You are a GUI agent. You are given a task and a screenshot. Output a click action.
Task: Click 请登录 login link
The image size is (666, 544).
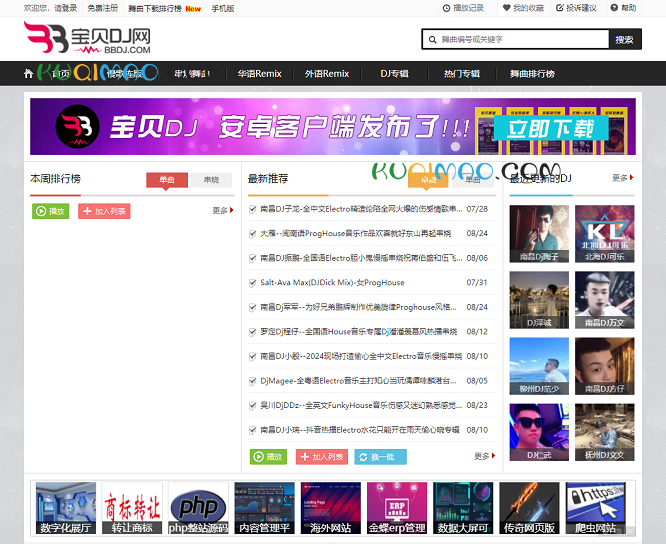click(65, 8)
